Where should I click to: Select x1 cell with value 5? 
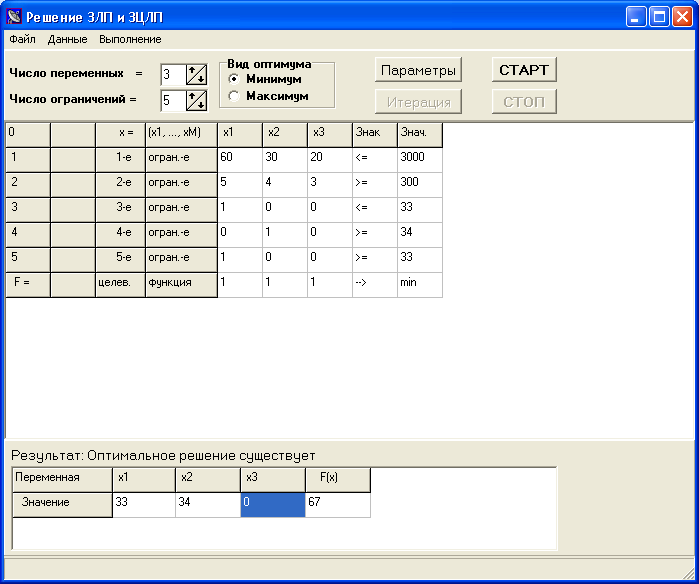[x=240, y=185]
